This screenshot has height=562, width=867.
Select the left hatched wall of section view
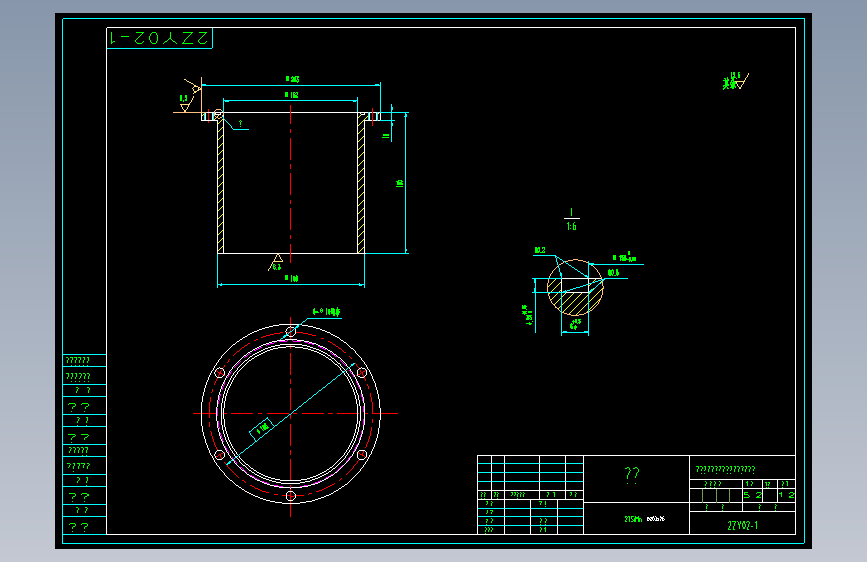click(x=221, y=185)
